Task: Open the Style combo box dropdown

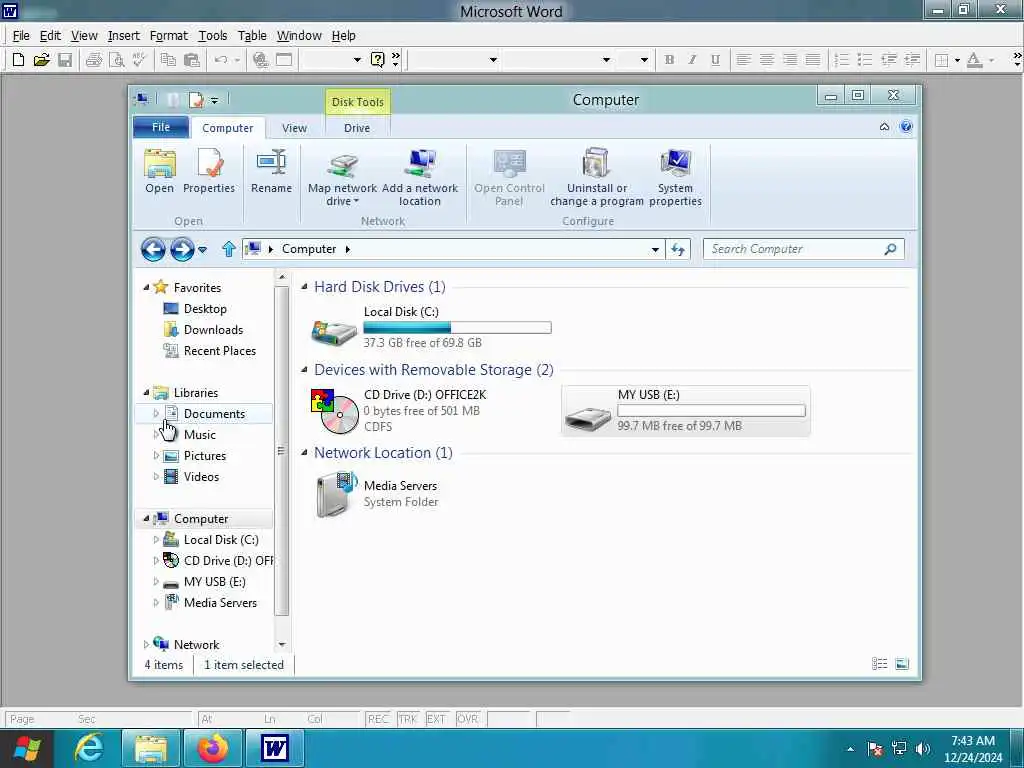Action: click(x=493, y=60)
